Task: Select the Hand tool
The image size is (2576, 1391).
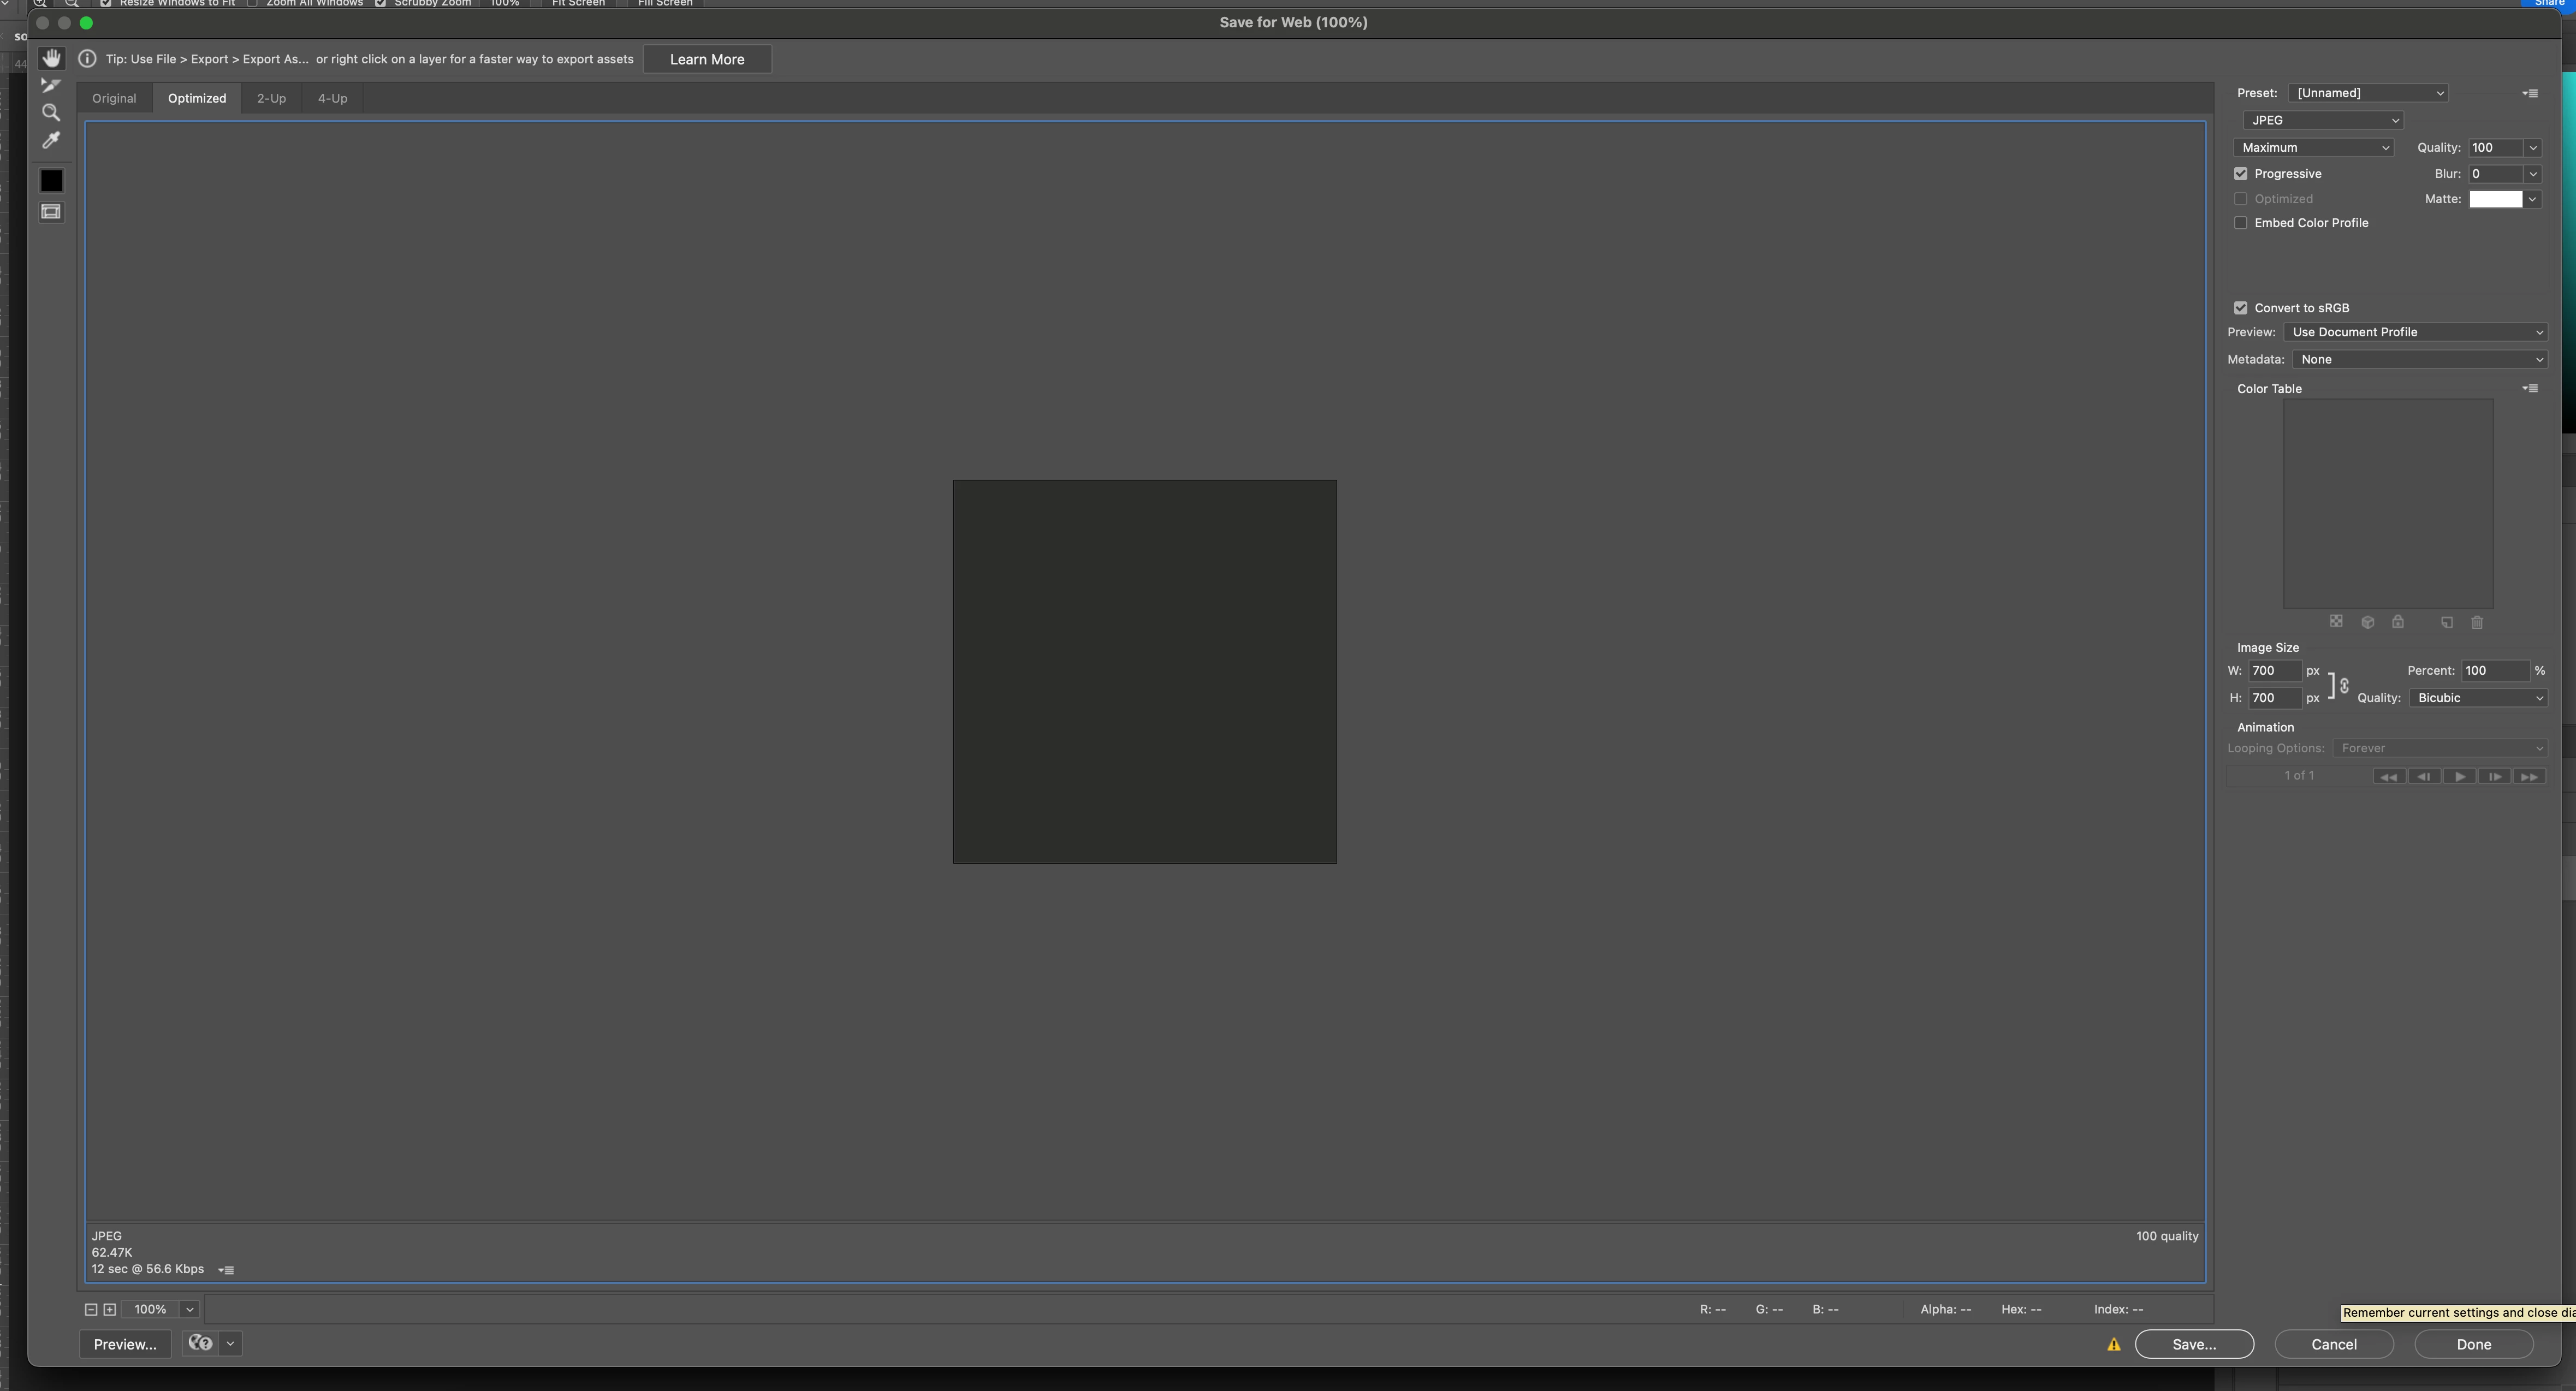Action: tap(51, 58)
